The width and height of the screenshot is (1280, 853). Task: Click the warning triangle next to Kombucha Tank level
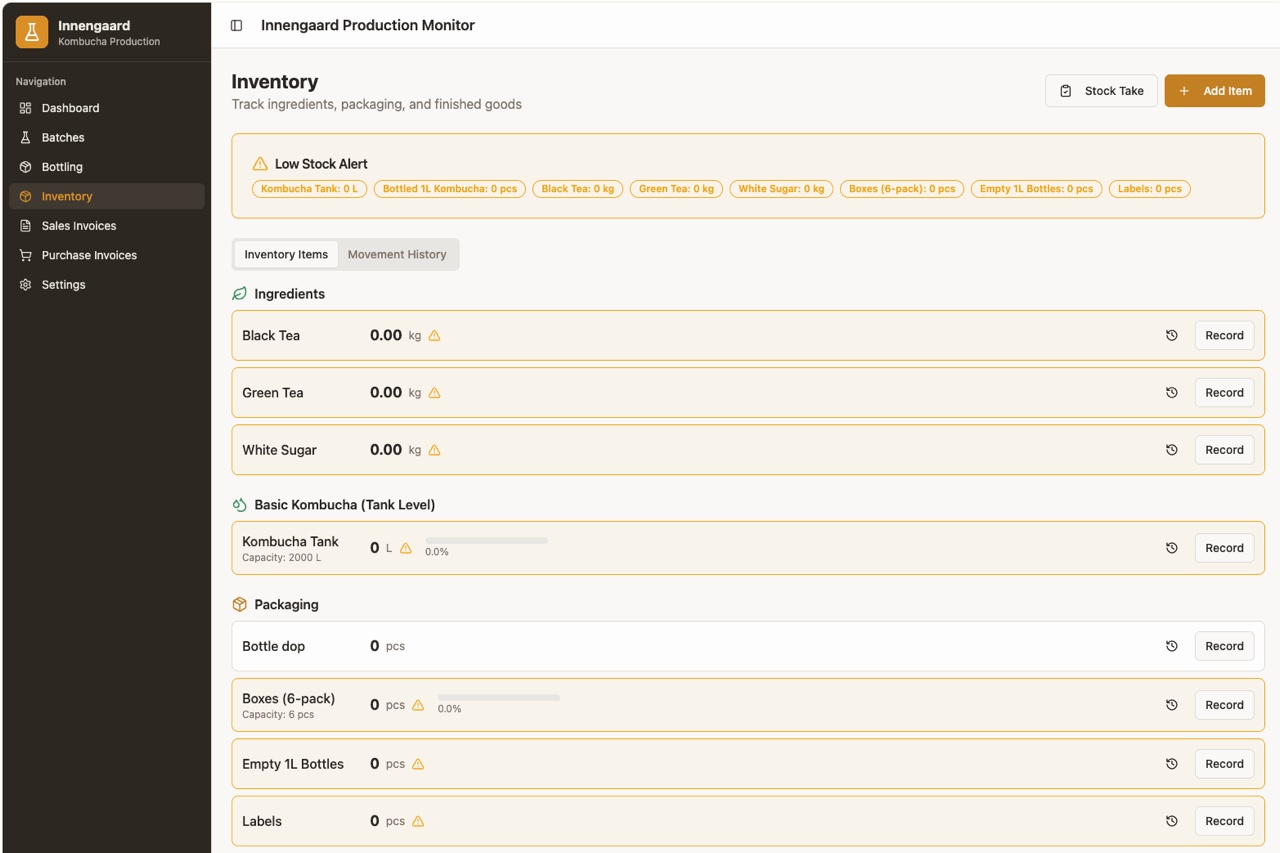[x=406, y=548]
